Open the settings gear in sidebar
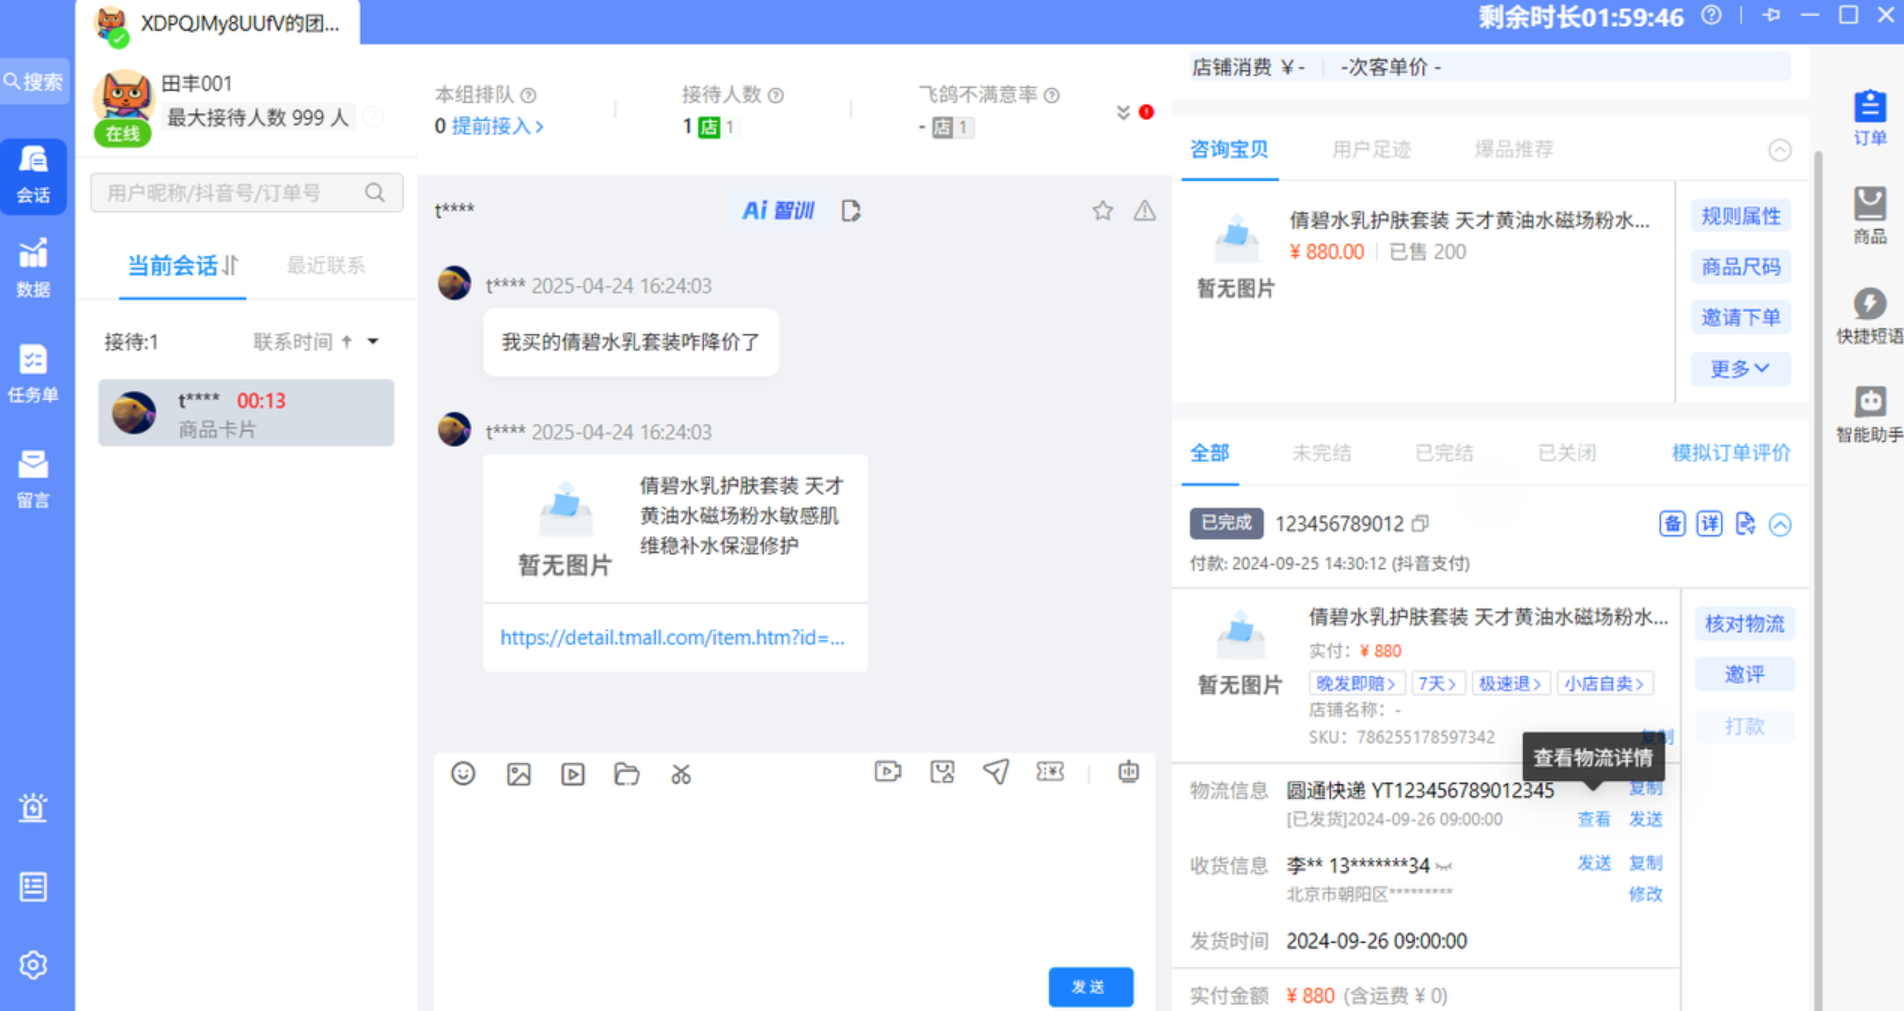Image resolution: width=1904 pixels, height=1011 pixels. 33,965
